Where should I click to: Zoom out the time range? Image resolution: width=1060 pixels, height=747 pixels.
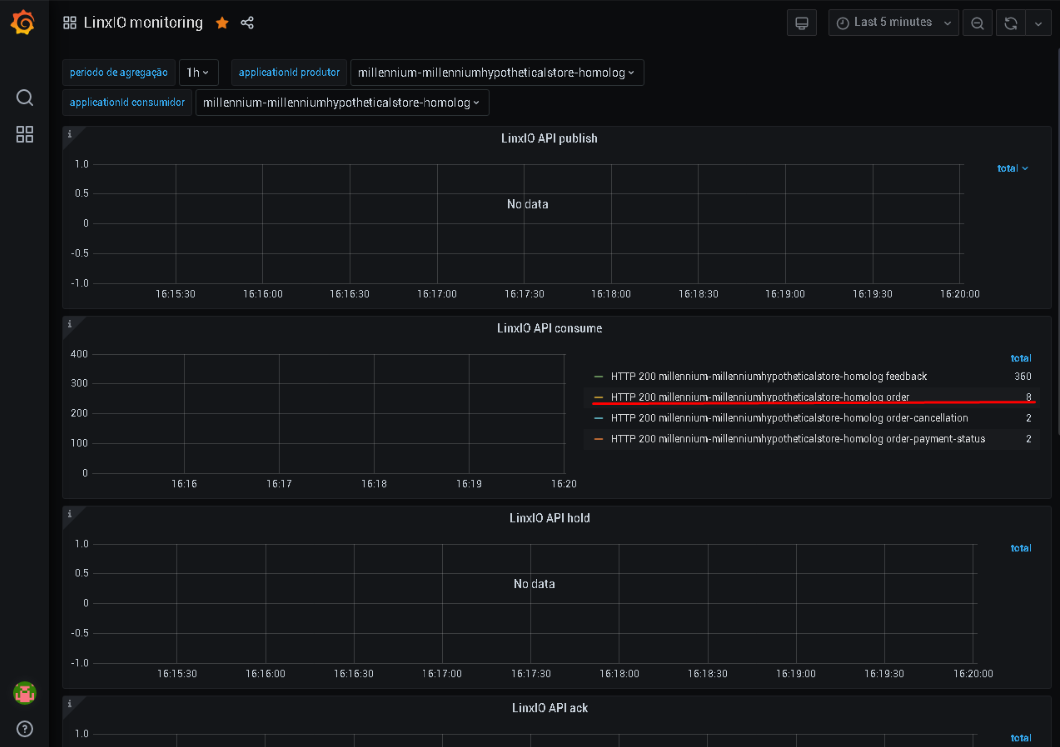coord(978,23)
